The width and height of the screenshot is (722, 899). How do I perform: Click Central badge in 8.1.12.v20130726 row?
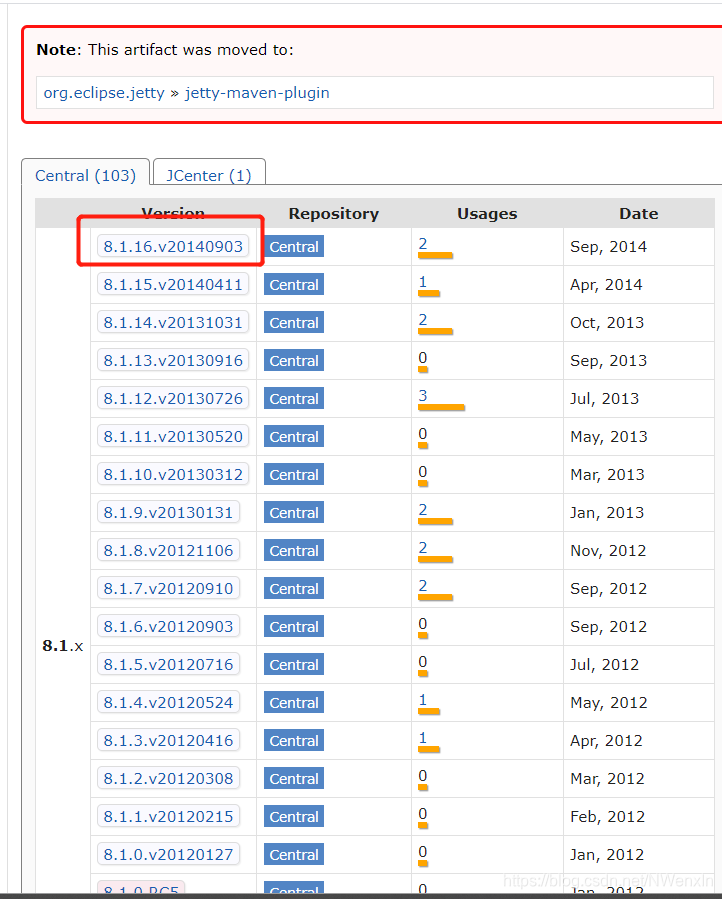pyautogui.click(x=294, y=398)
